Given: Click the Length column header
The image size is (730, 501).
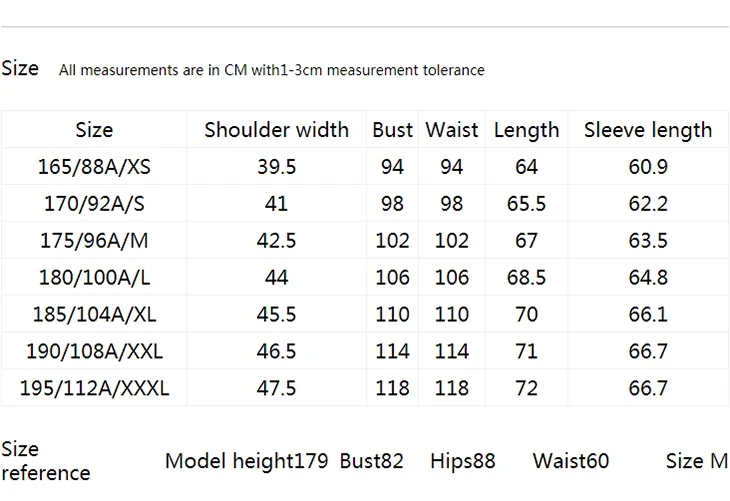Looking at the screenshot, I should point(526,130).
